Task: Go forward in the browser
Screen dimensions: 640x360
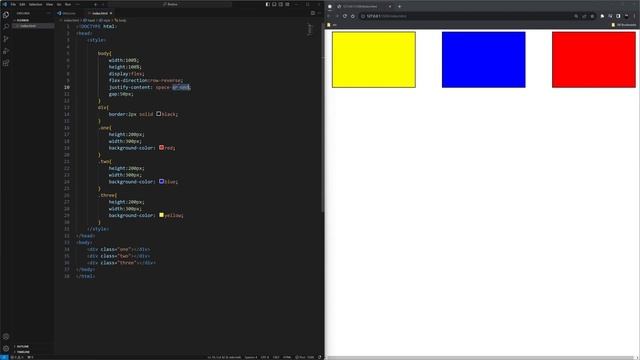Action: [x=337, y=16]
